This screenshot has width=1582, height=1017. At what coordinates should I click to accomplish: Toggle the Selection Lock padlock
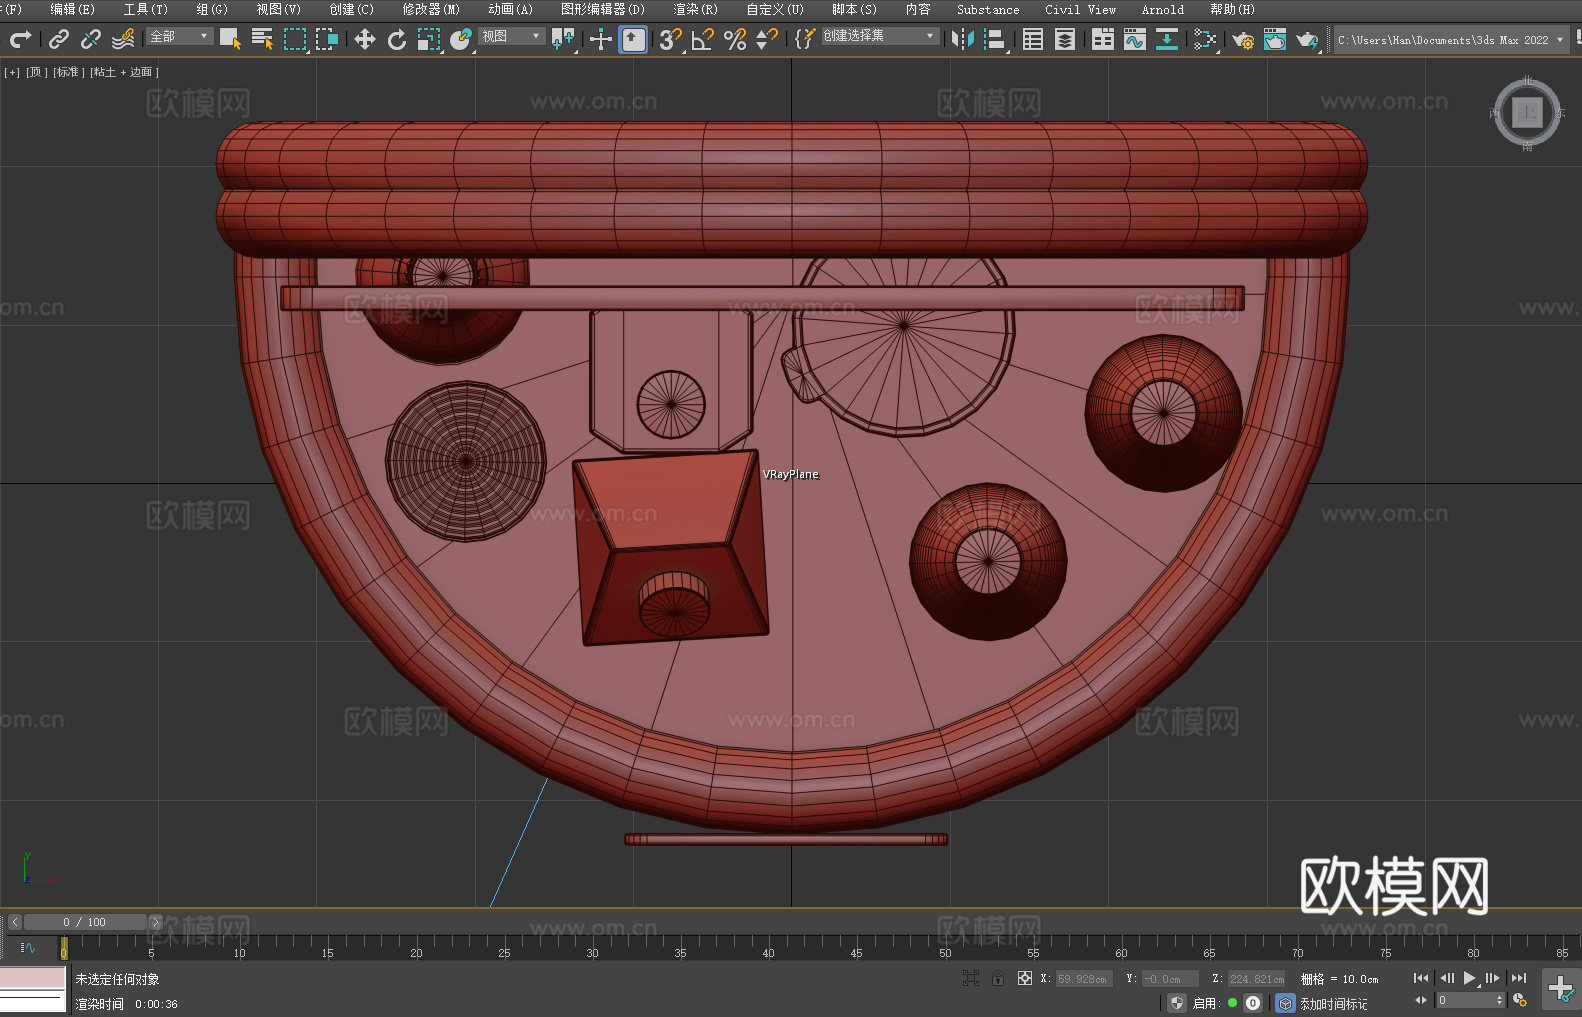coord(998,978)
